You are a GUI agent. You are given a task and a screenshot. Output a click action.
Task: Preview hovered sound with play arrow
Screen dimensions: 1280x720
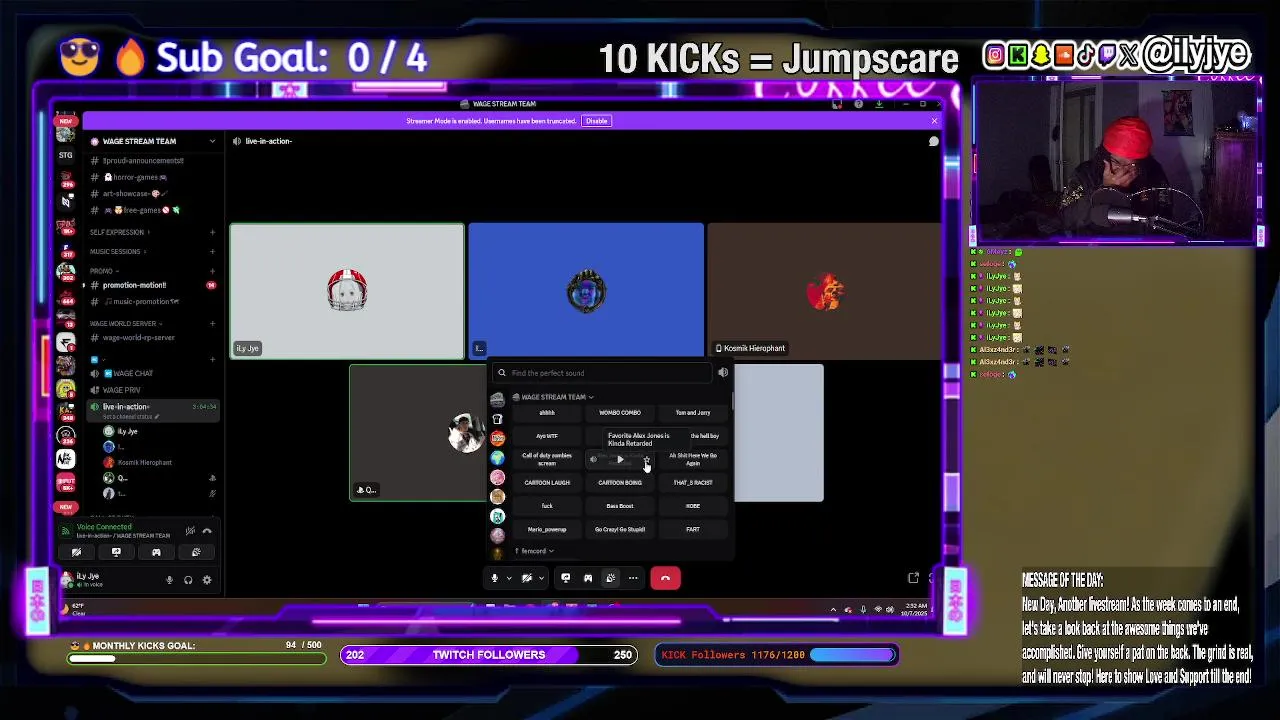tap(620, 460)
